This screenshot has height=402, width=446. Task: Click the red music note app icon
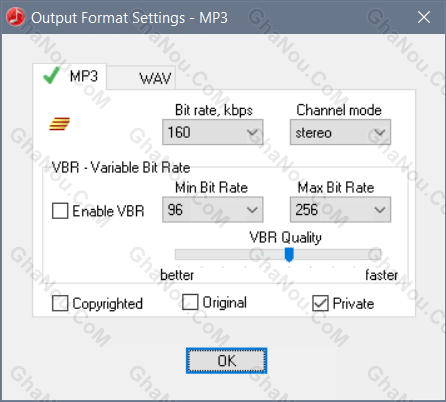[15, 17]
